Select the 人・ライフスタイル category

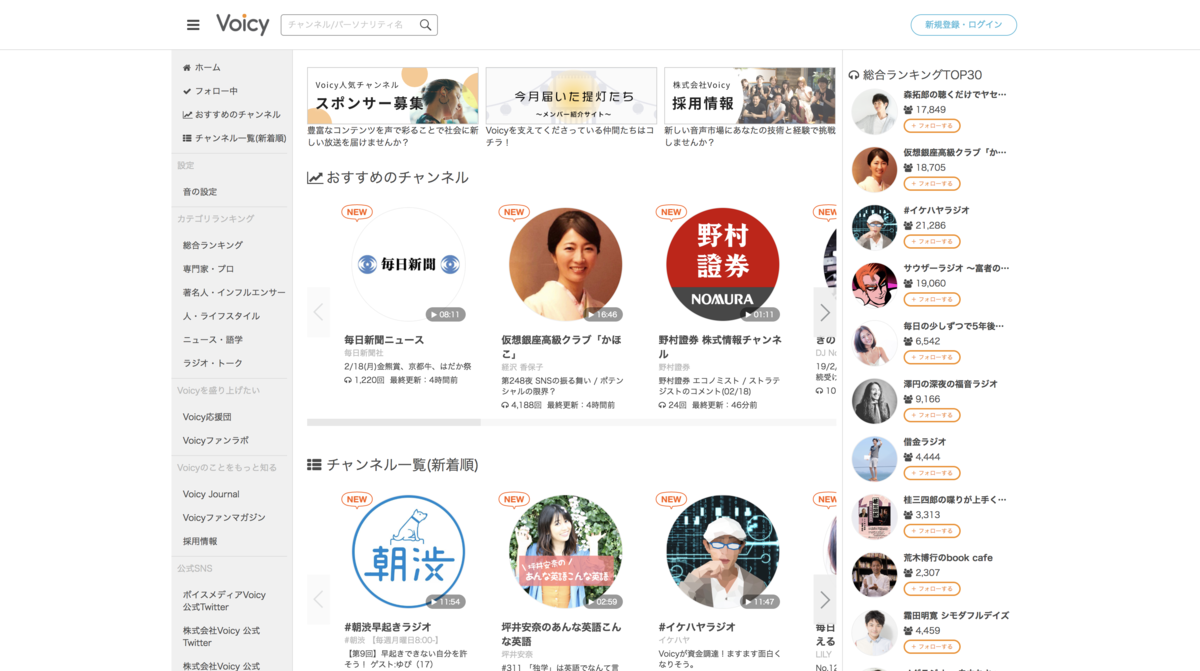coord(221,316)
